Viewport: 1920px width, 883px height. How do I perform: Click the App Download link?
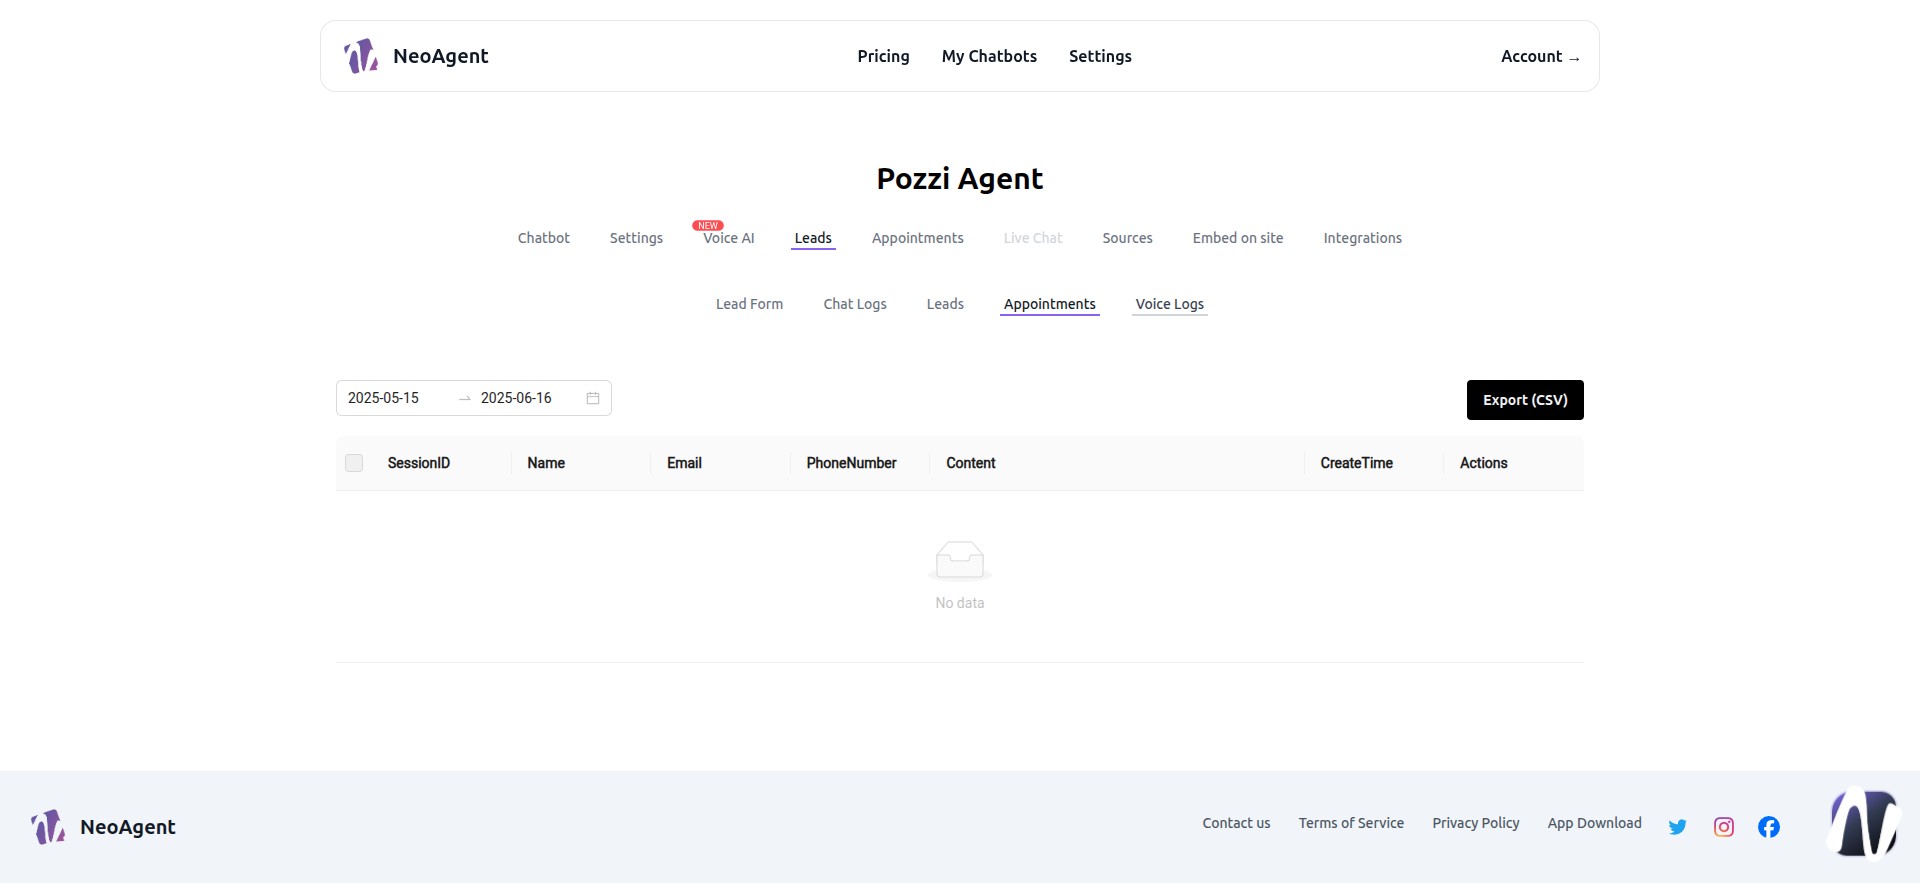pos(1594,823)
